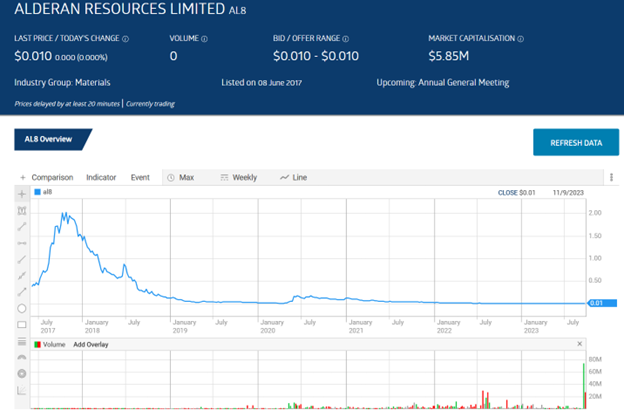
Task: Click the info icon next to Volume
Action: point(204,39)
